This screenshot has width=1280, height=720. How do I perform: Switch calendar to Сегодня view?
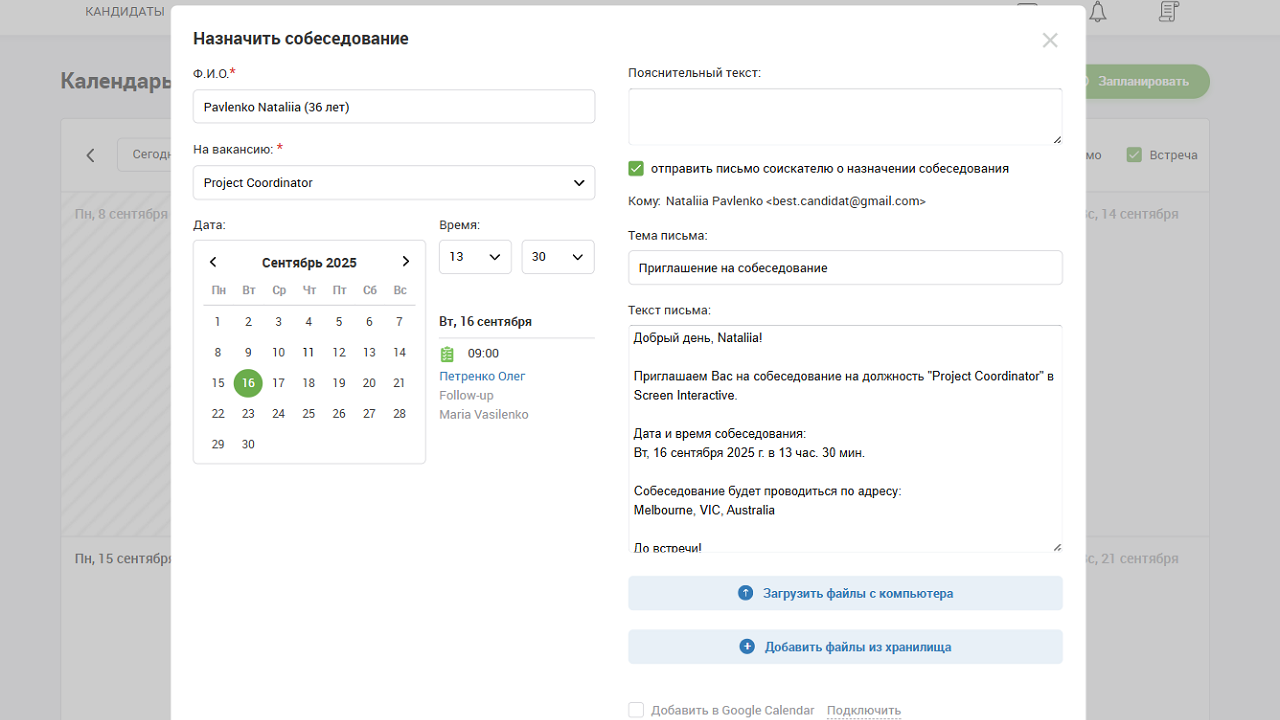pyautogui.click(x=152, y=154)
